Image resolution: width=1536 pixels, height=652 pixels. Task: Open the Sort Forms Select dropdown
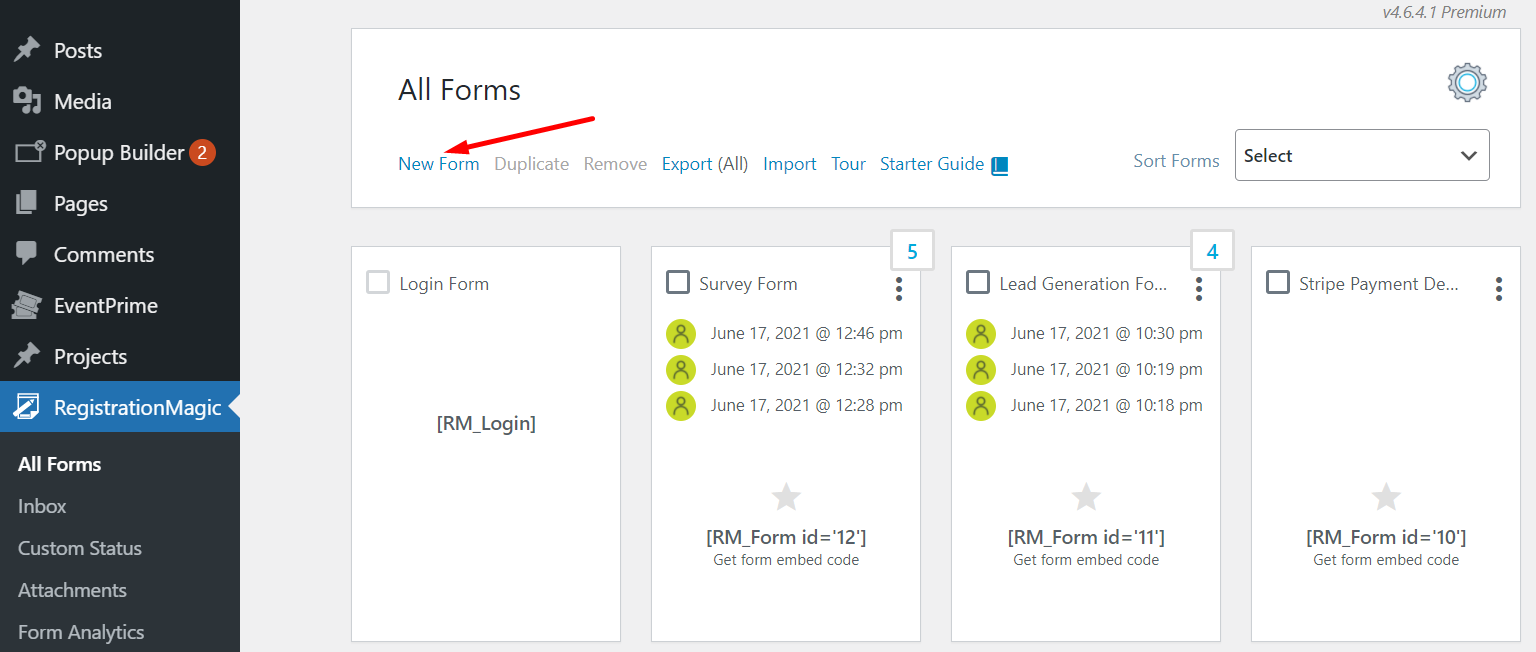pos(1362,155)
